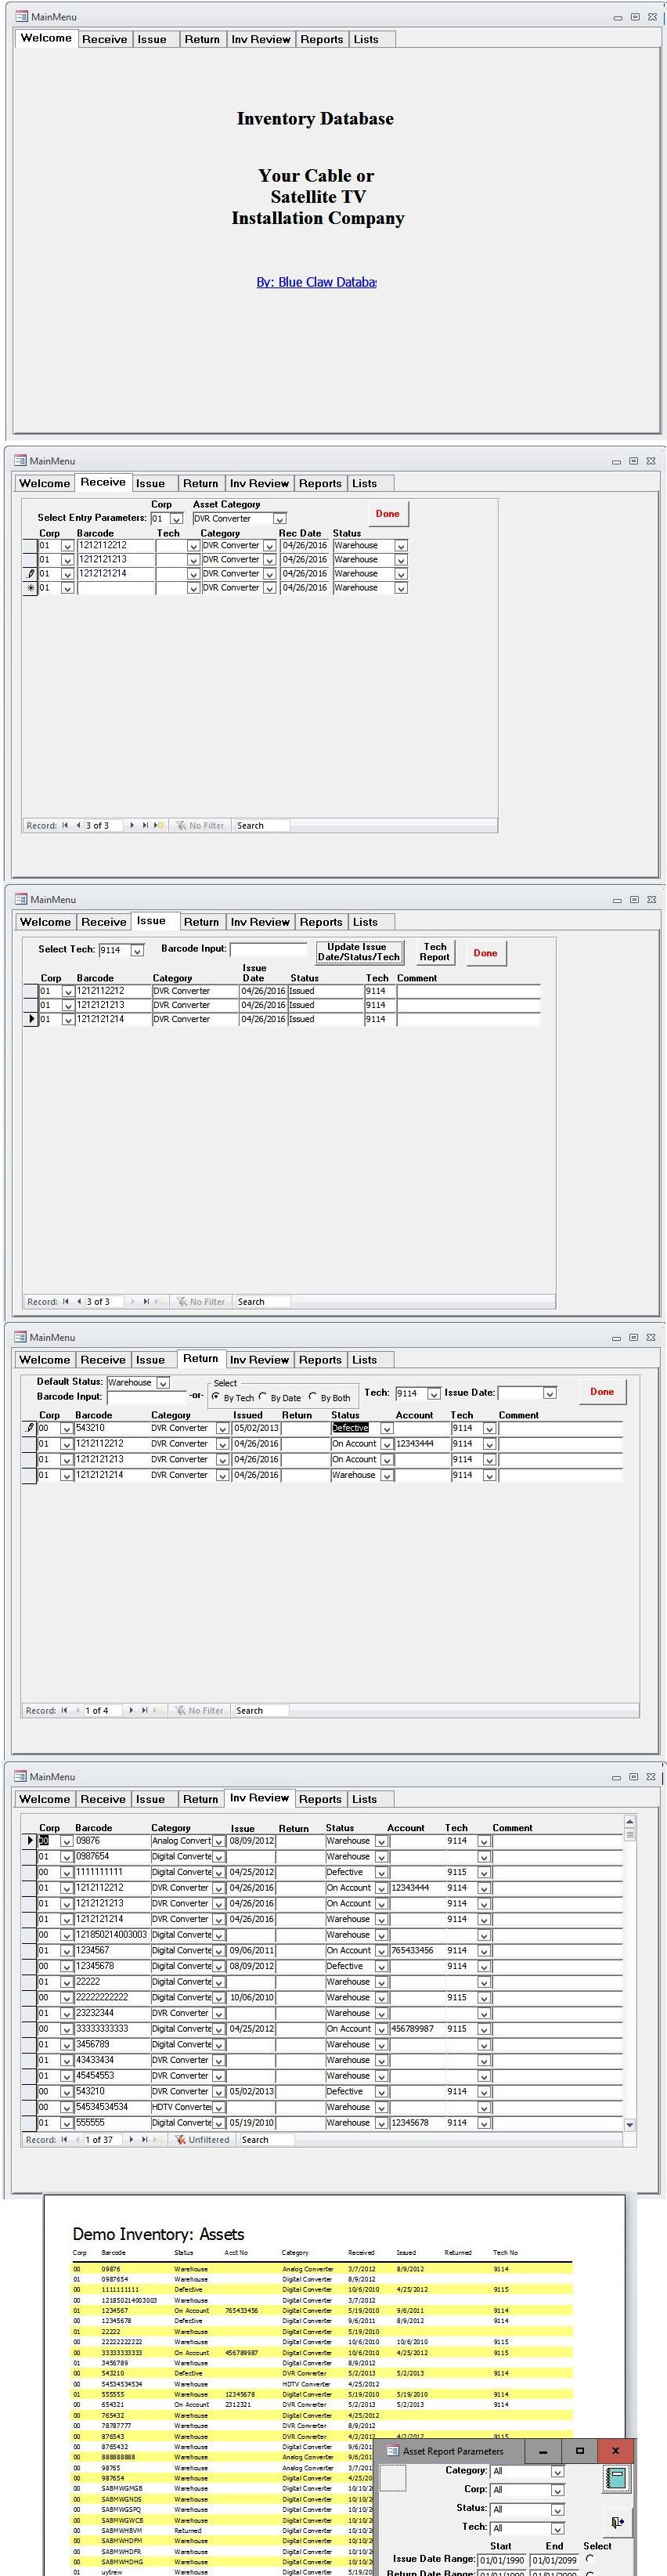Viewport: 667px width, 2576px height.
Task: Click last-record arrow in Return window navigation
Action: coord(144,1710)
